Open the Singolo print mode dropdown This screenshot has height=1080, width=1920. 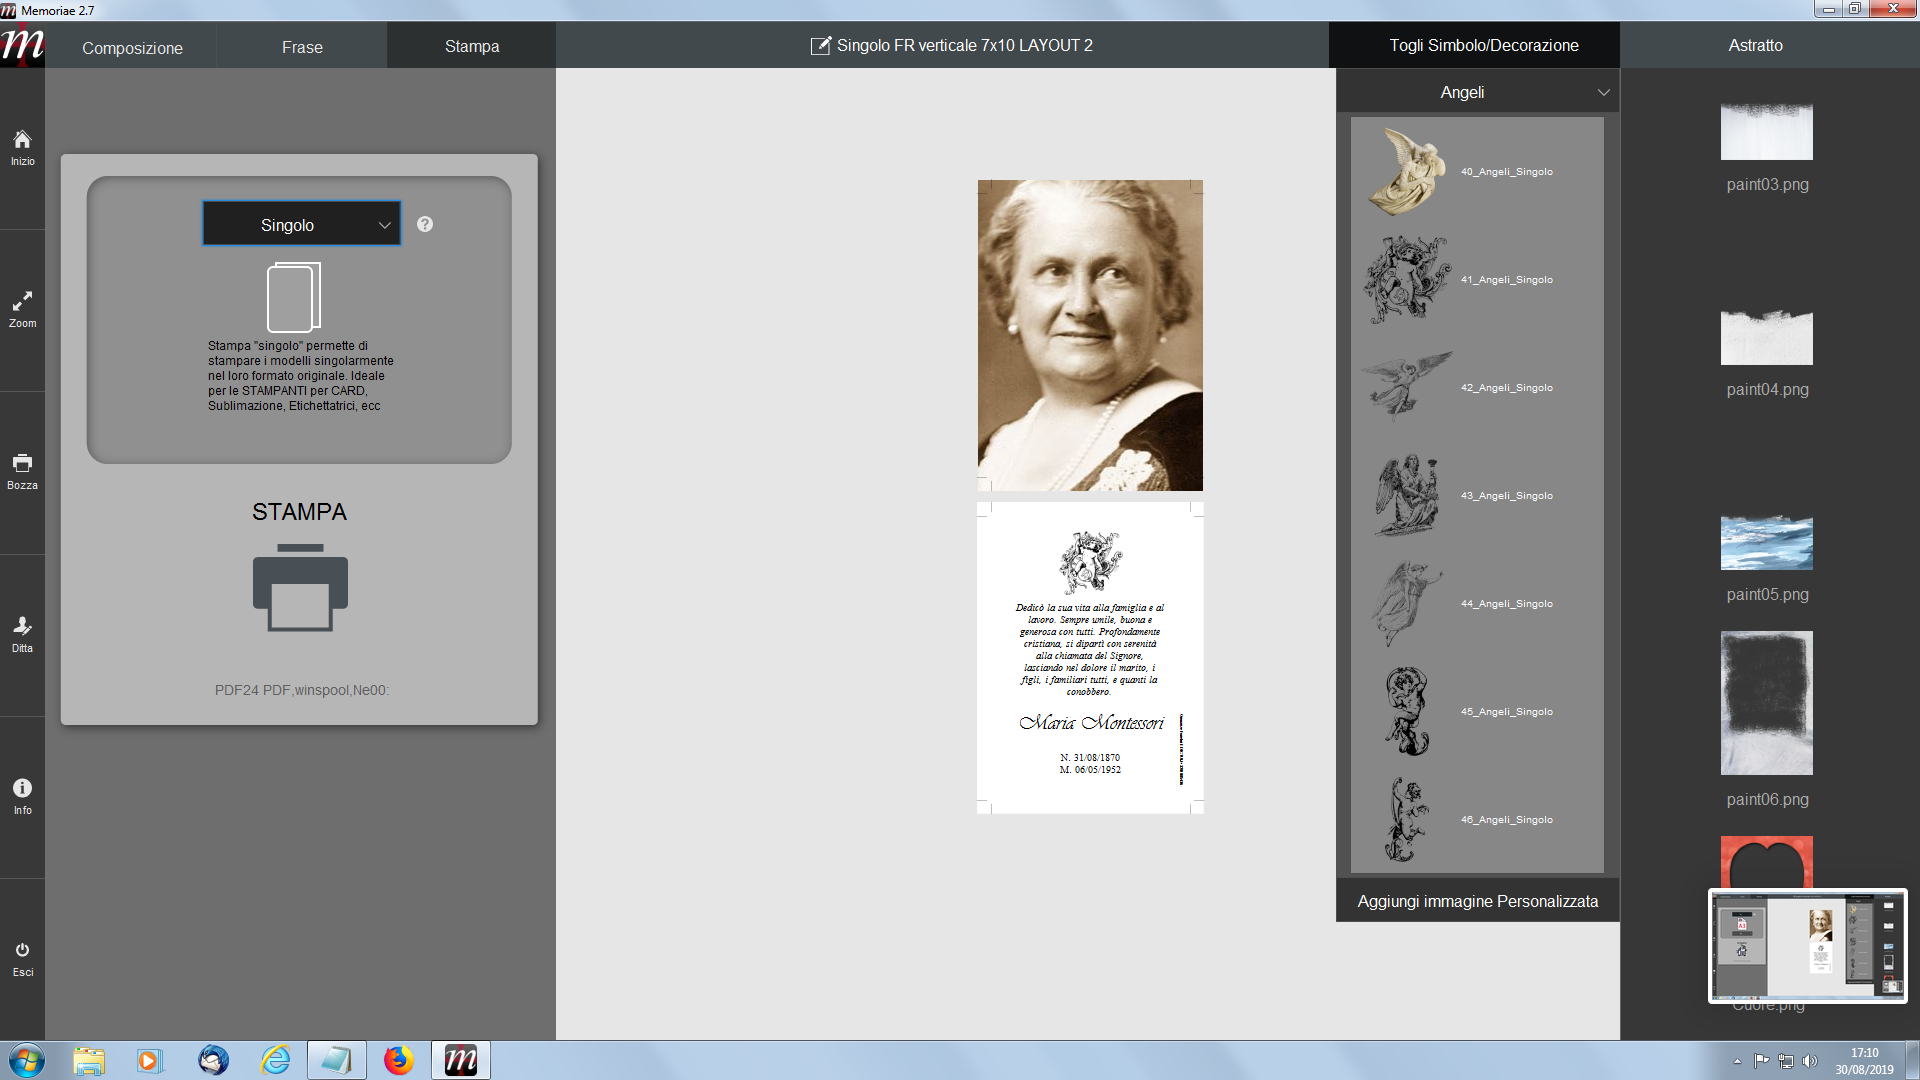pos(301,224)
